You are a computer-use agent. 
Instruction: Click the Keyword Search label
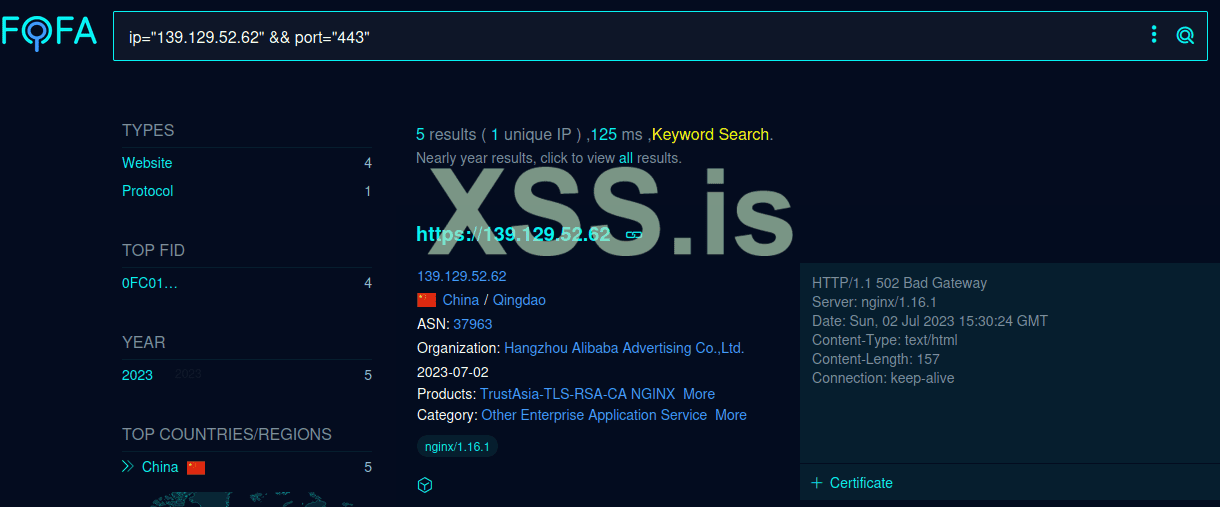pos(710,134)
